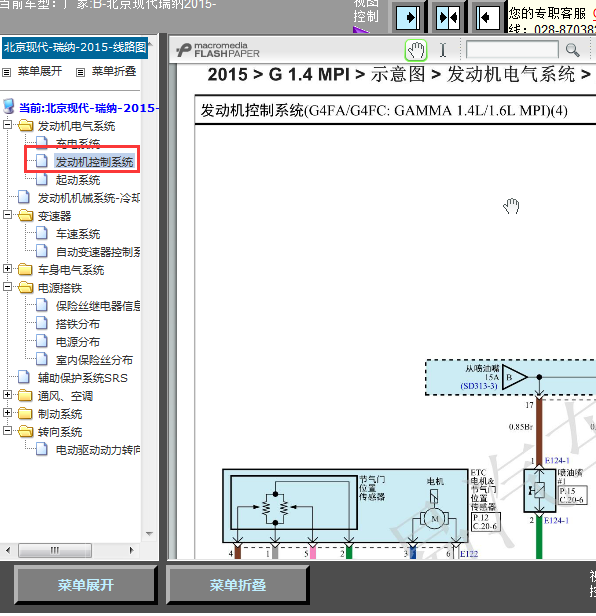Image resolution: width=596 pixels, height=616 pixels.
Task: Click into the FlashPaper search input field
Action: click(512, 50)
